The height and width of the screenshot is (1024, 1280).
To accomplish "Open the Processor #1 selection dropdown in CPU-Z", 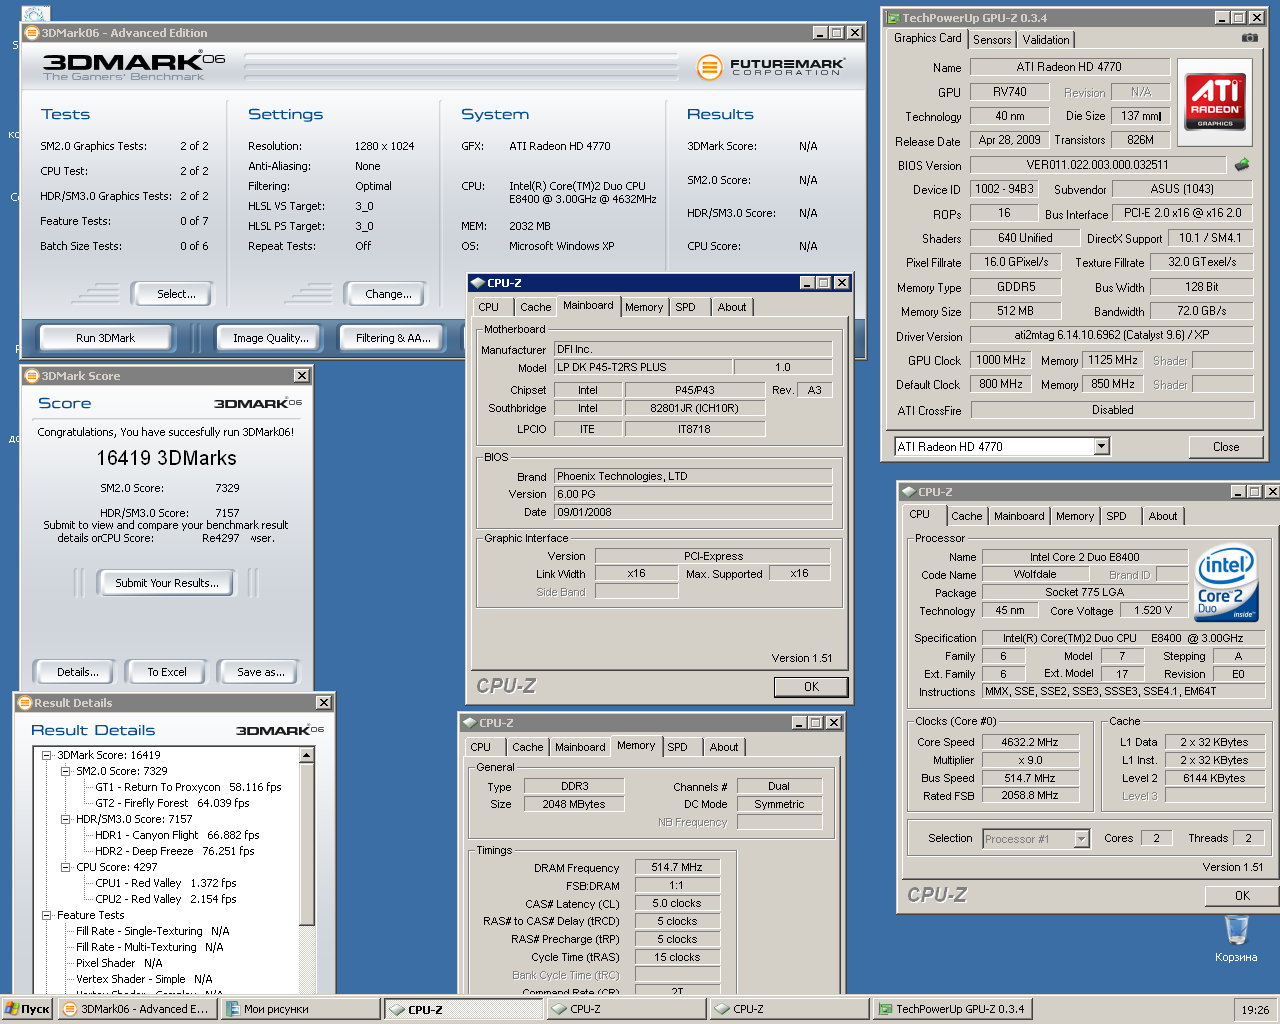I will coord(1081,839).
